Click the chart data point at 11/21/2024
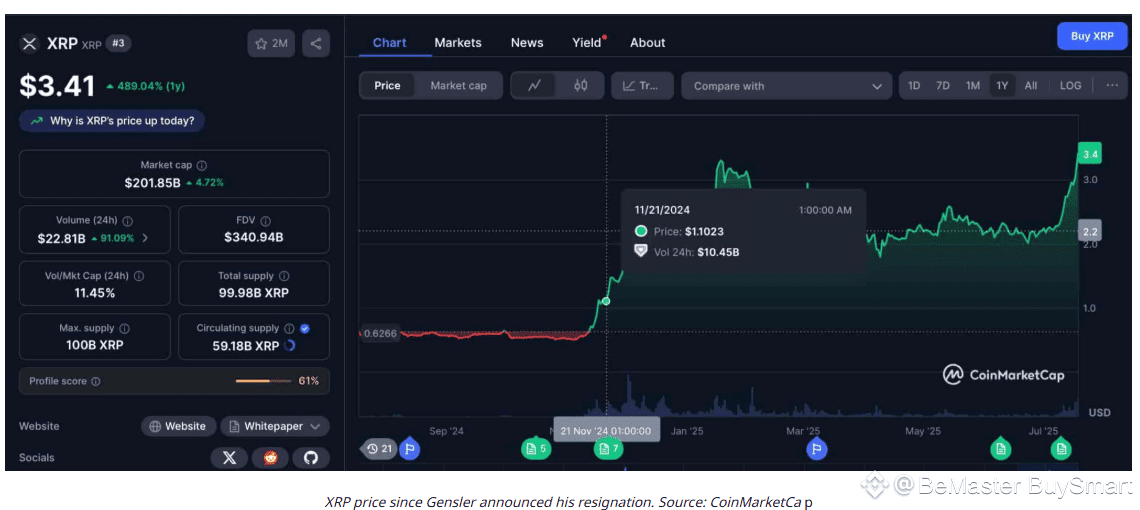The height and width of the screenshot is (510, 1140). coord(606,301)
